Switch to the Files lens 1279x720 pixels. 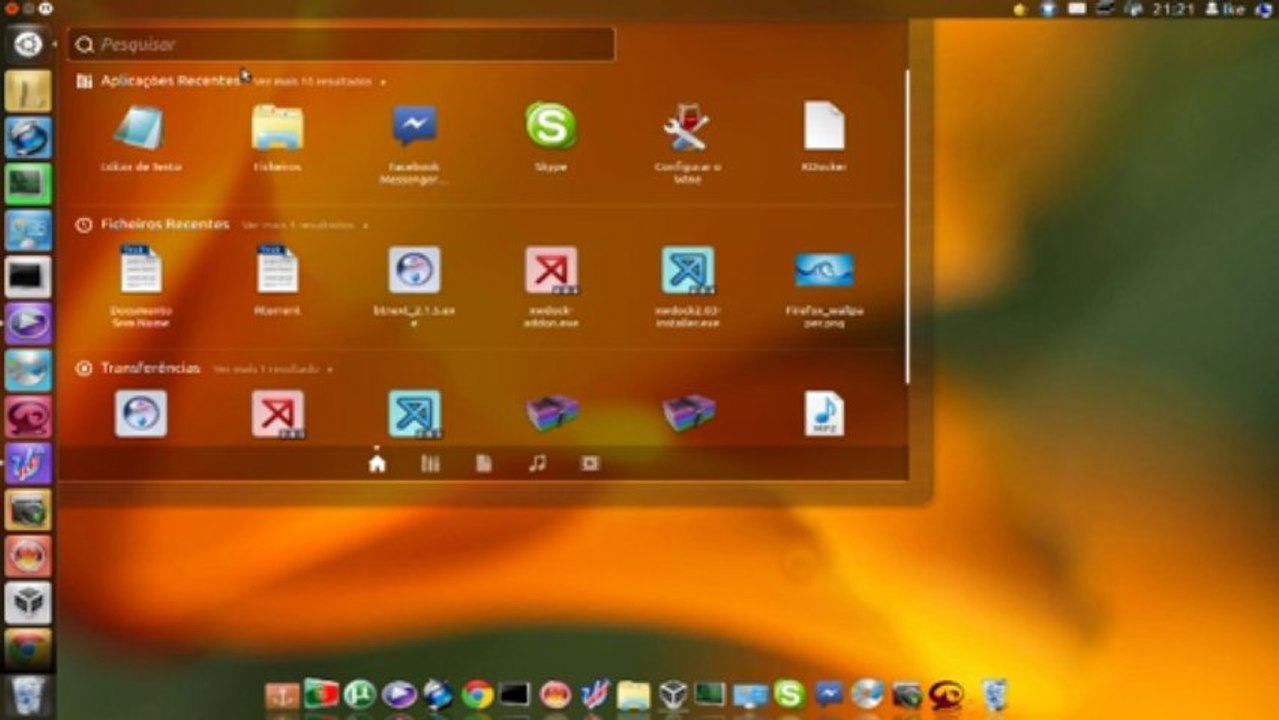[484, 463]
